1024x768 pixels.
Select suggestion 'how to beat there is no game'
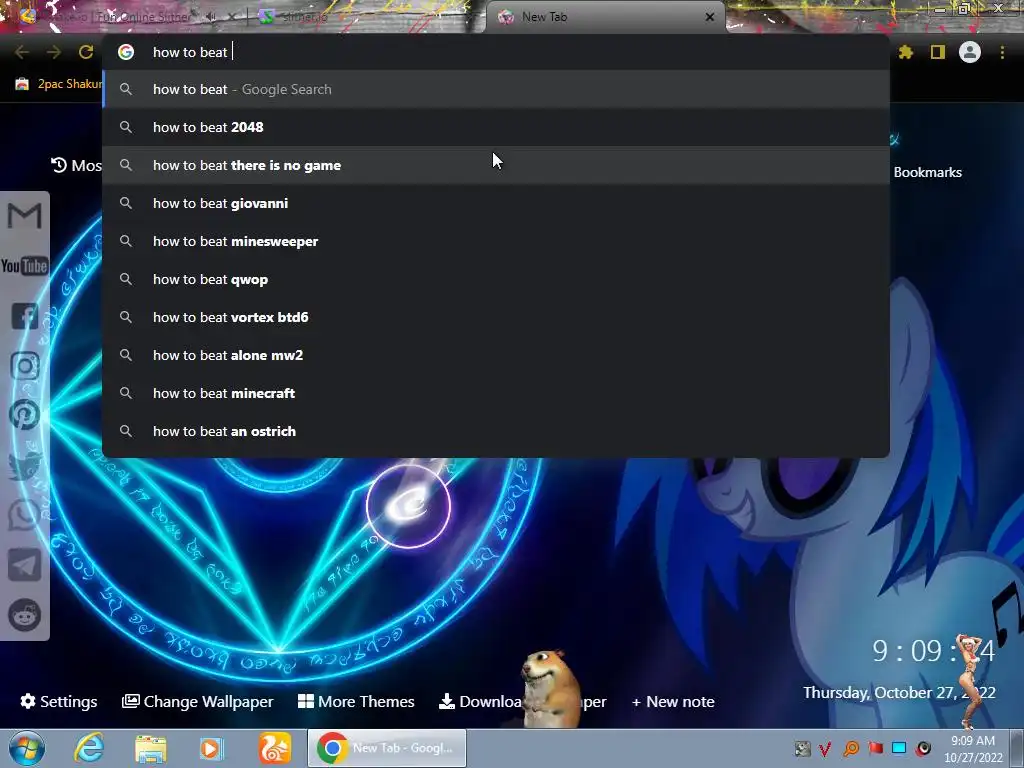[496, 165]
